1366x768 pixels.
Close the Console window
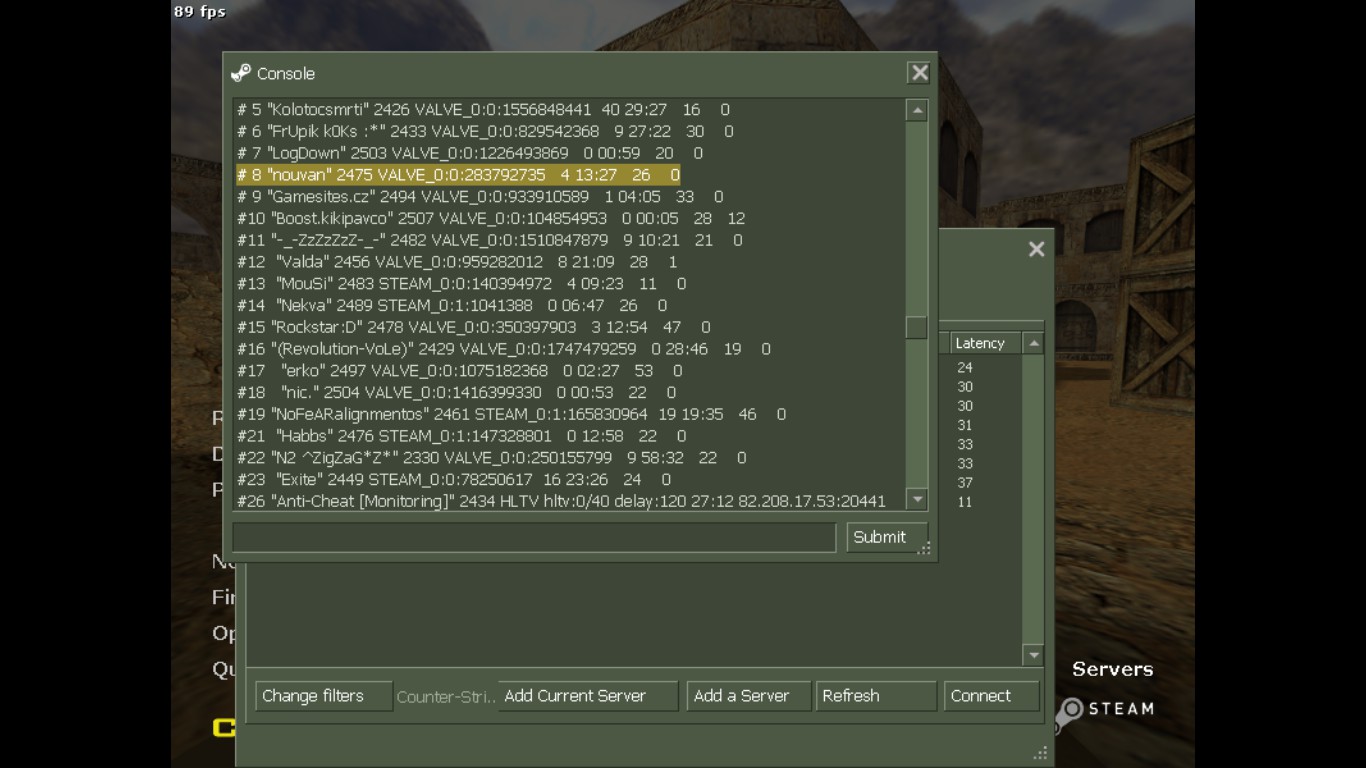coord(919,73)
